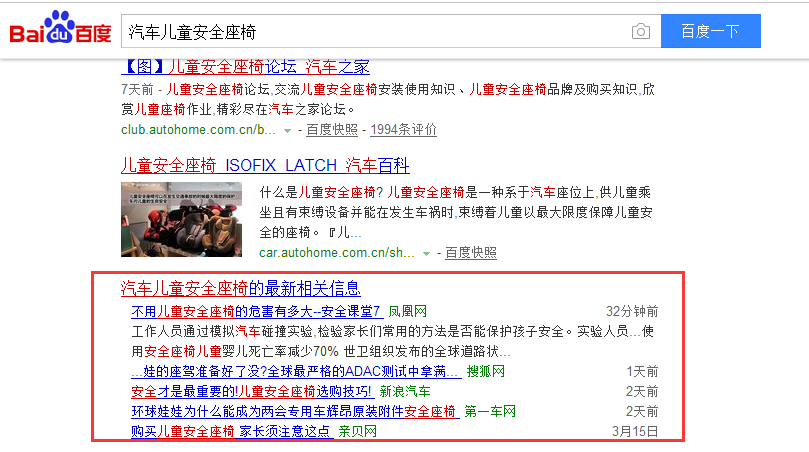The width and height of the screenshot is (809, 452).
Task: Open the ADAC测试 news article link
Action: pyautogui.click(x=295, y=371)
